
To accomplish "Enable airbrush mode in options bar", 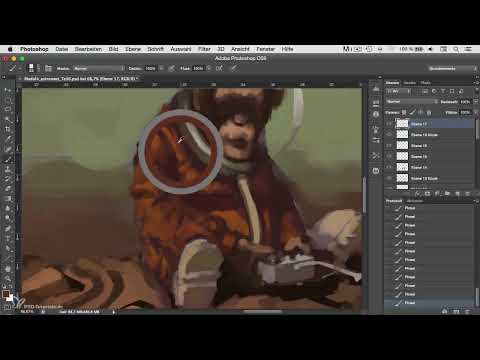I will 219,68.
